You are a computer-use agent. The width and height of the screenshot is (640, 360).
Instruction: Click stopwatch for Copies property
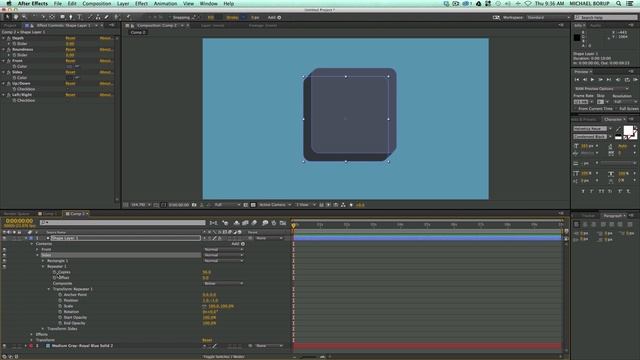coord(54,272)
